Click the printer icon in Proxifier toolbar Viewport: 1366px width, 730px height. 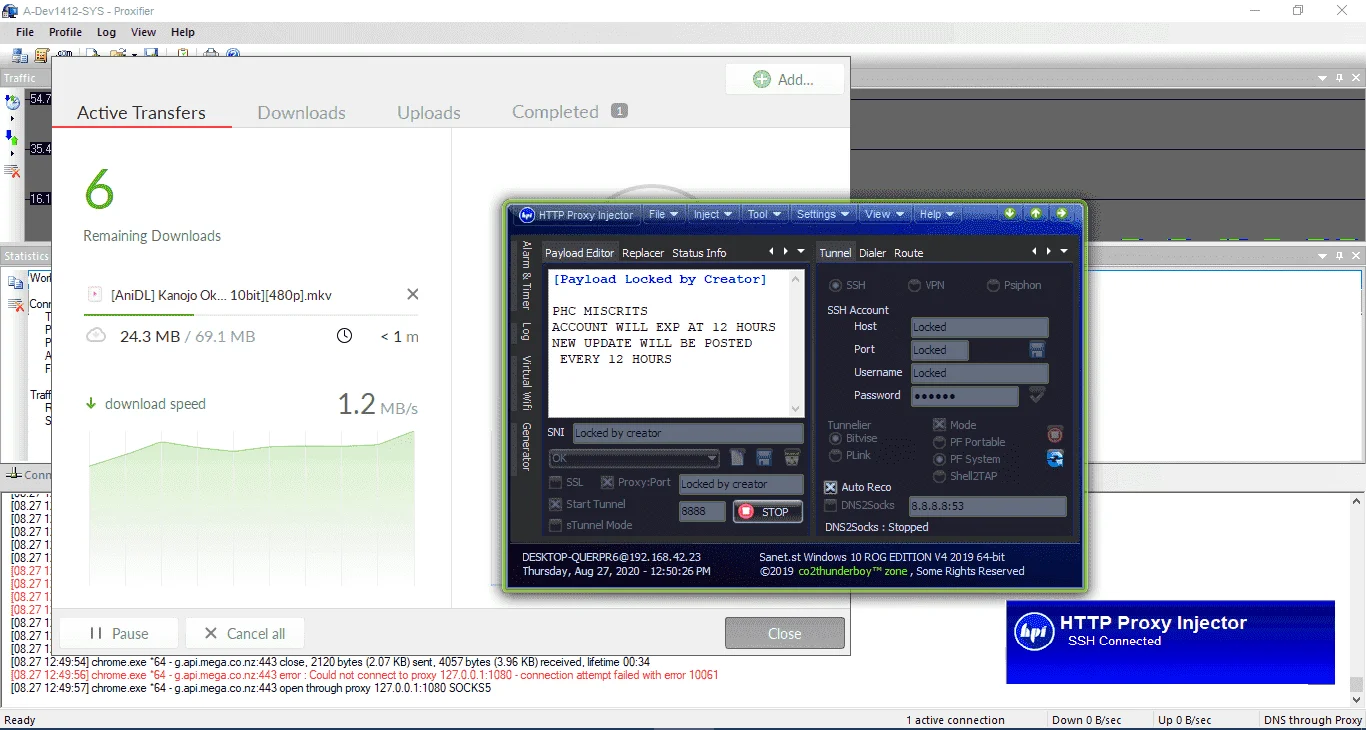tap(212, 53)
